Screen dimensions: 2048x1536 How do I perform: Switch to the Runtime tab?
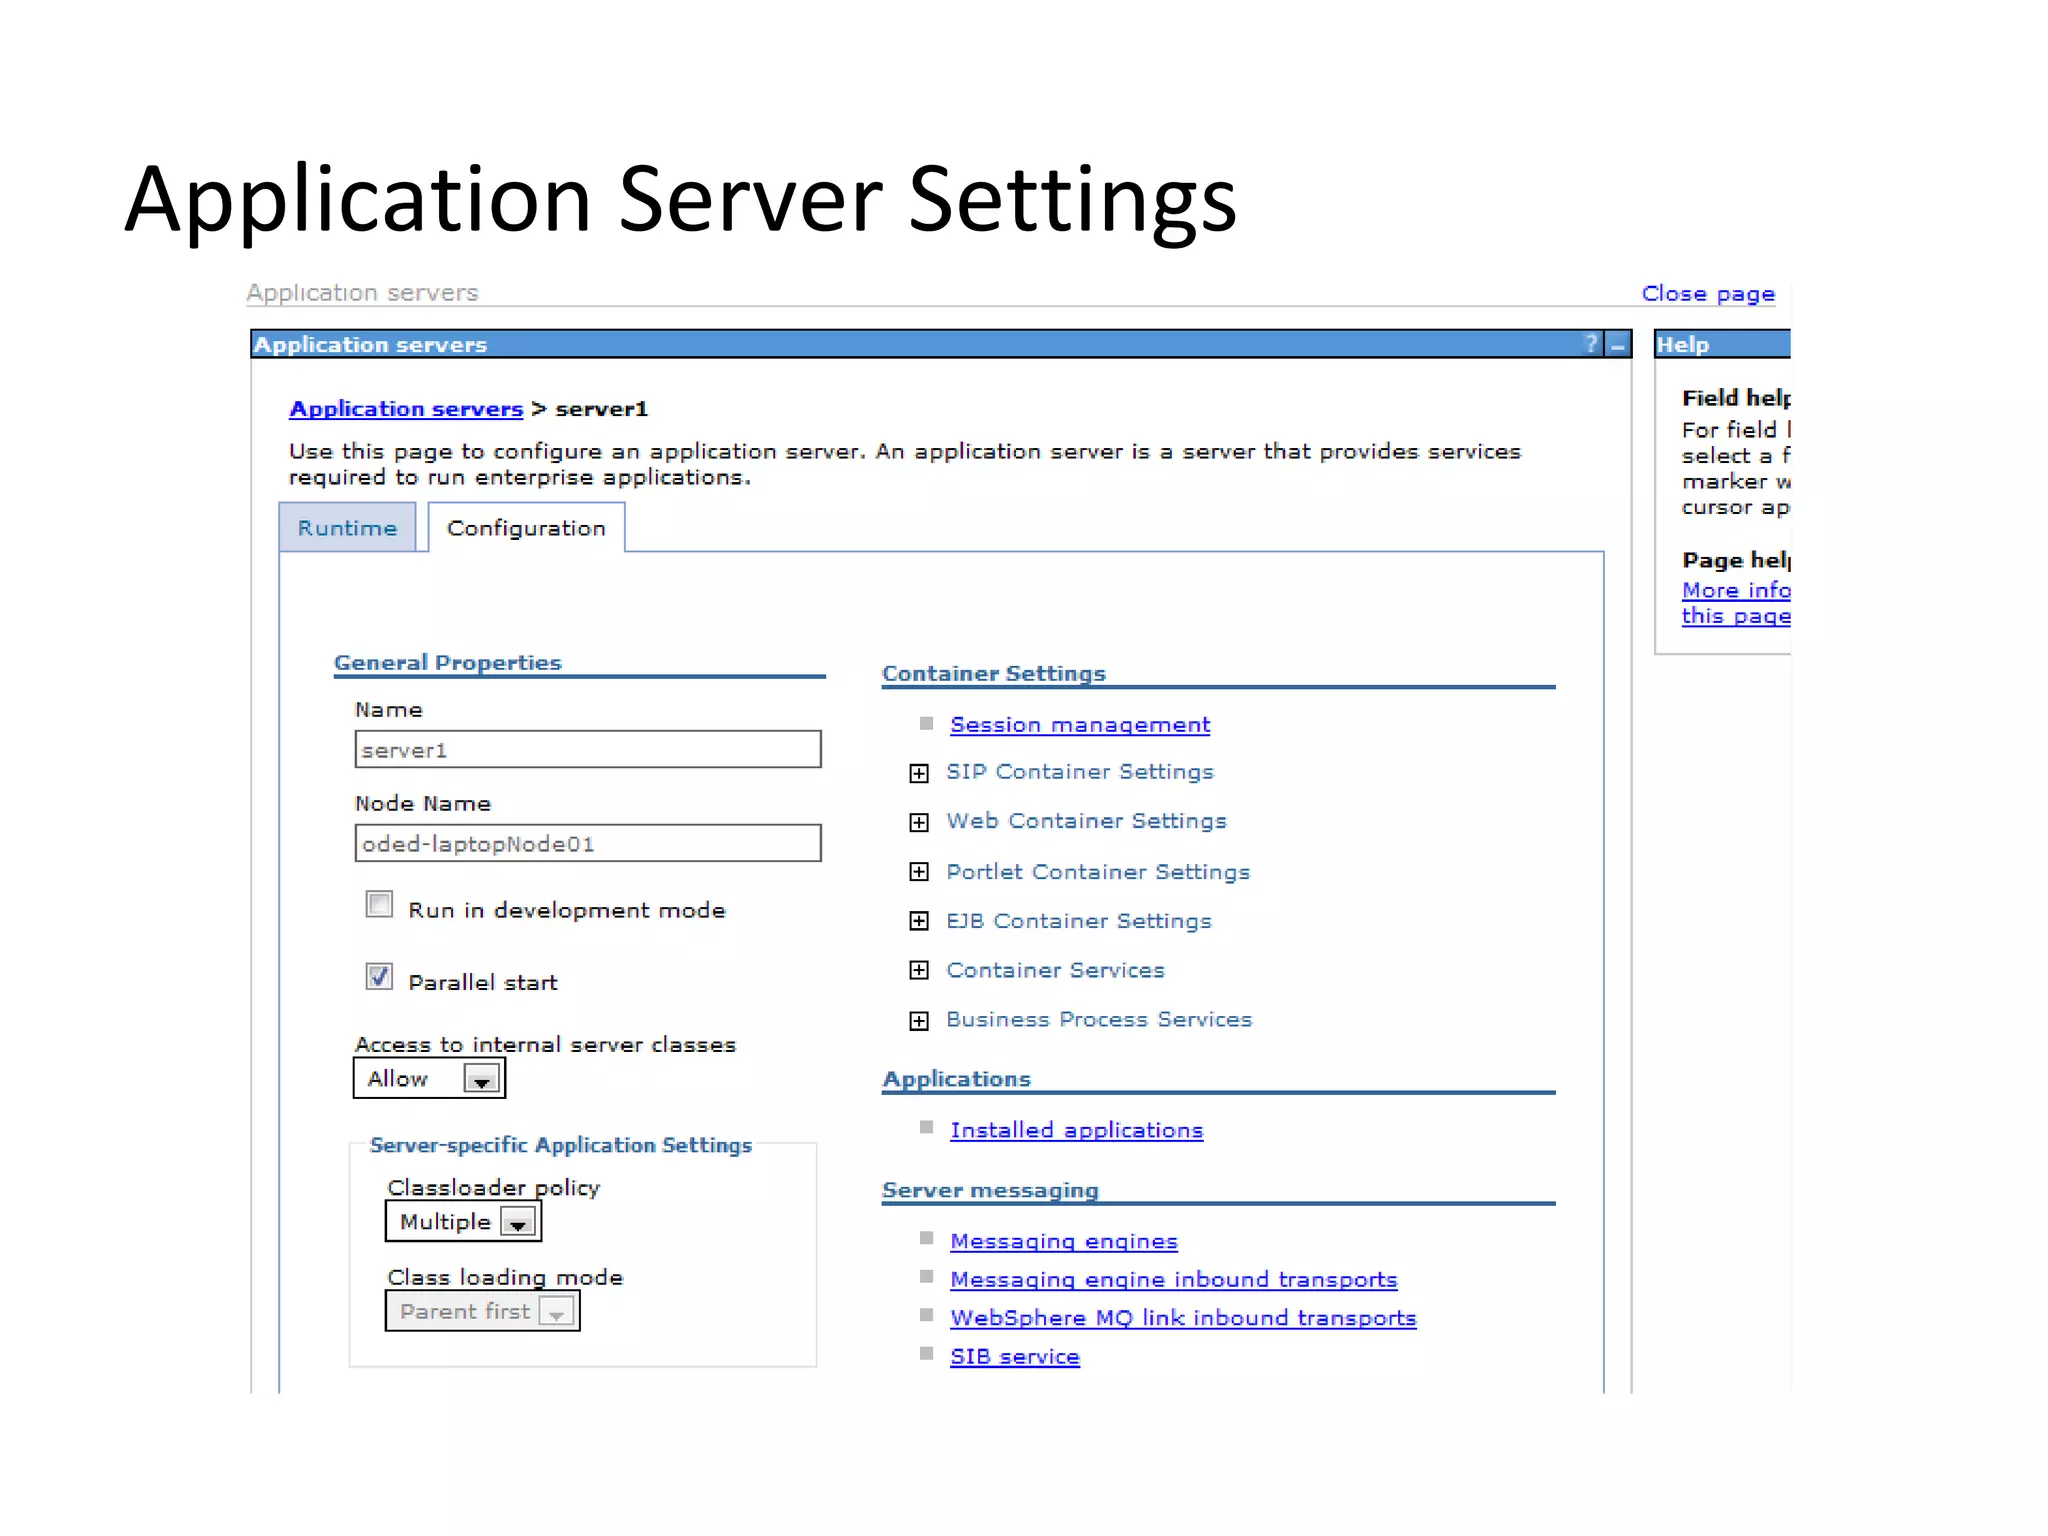click(x=347, y=528)
